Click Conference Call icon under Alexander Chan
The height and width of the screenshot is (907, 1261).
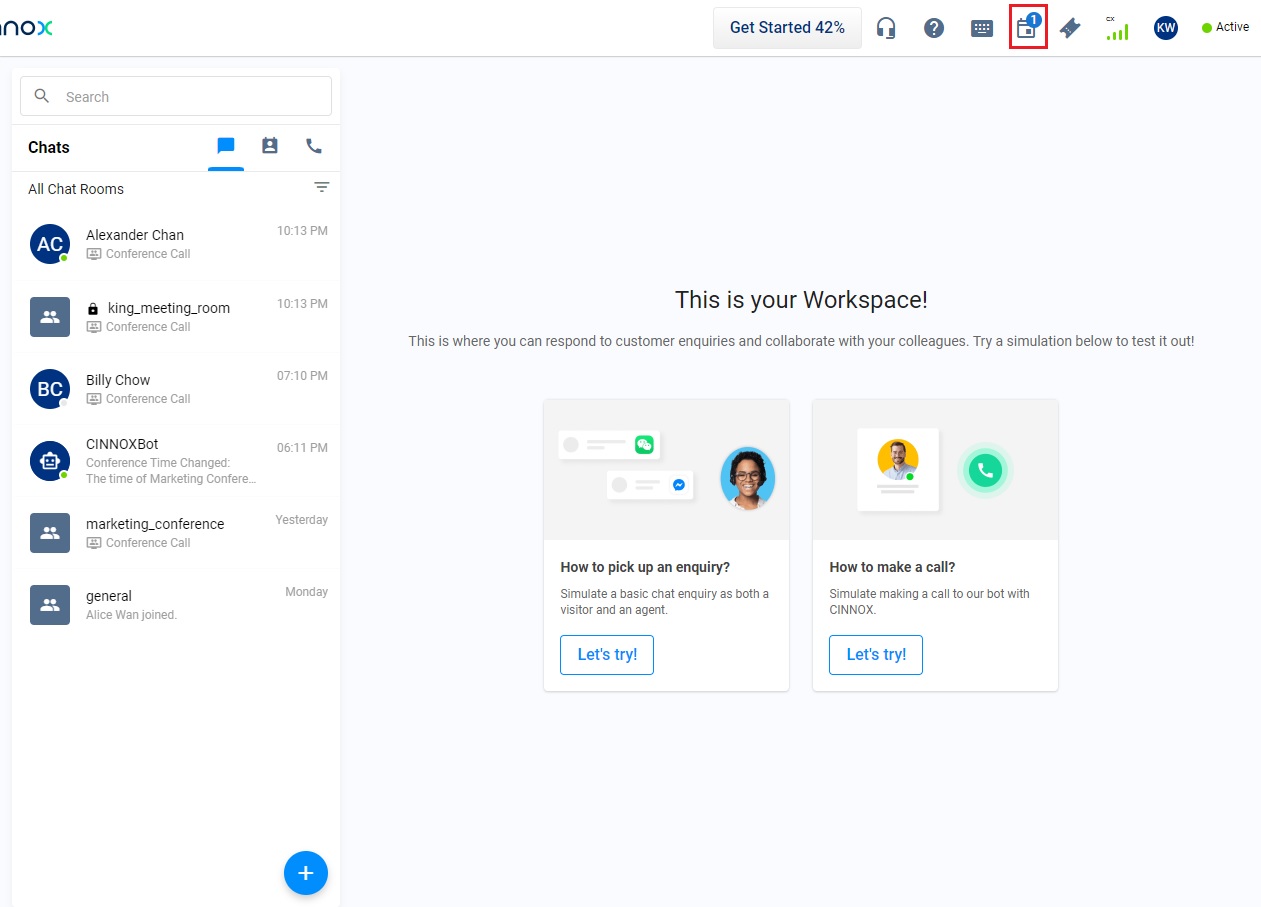[93, 254]
